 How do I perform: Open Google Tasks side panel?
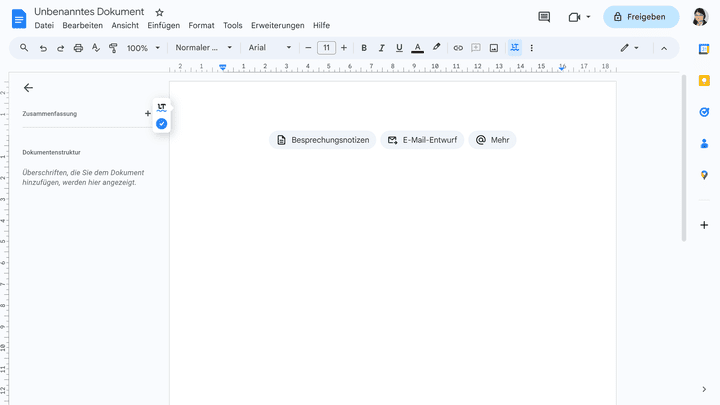[x=704, y=112]
